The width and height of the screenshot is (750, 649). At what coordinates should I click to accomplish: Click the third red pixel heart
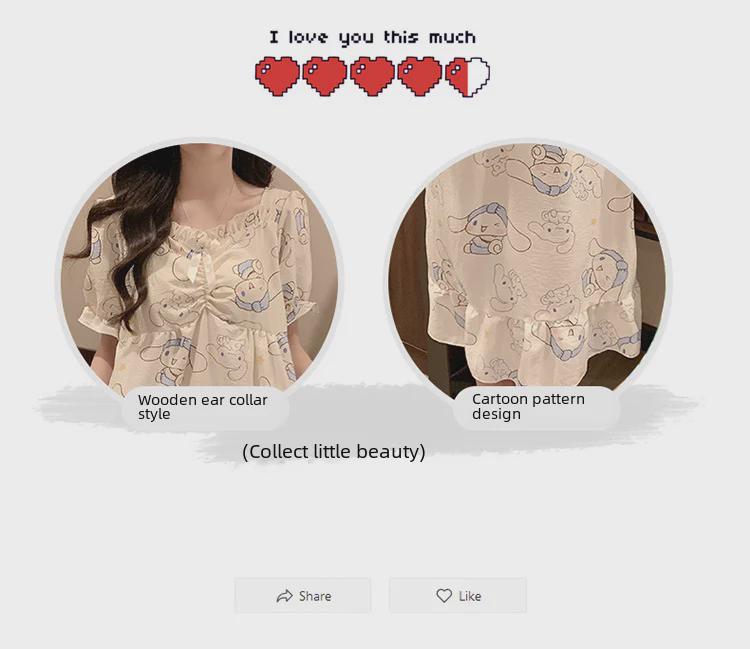[372, 77]
